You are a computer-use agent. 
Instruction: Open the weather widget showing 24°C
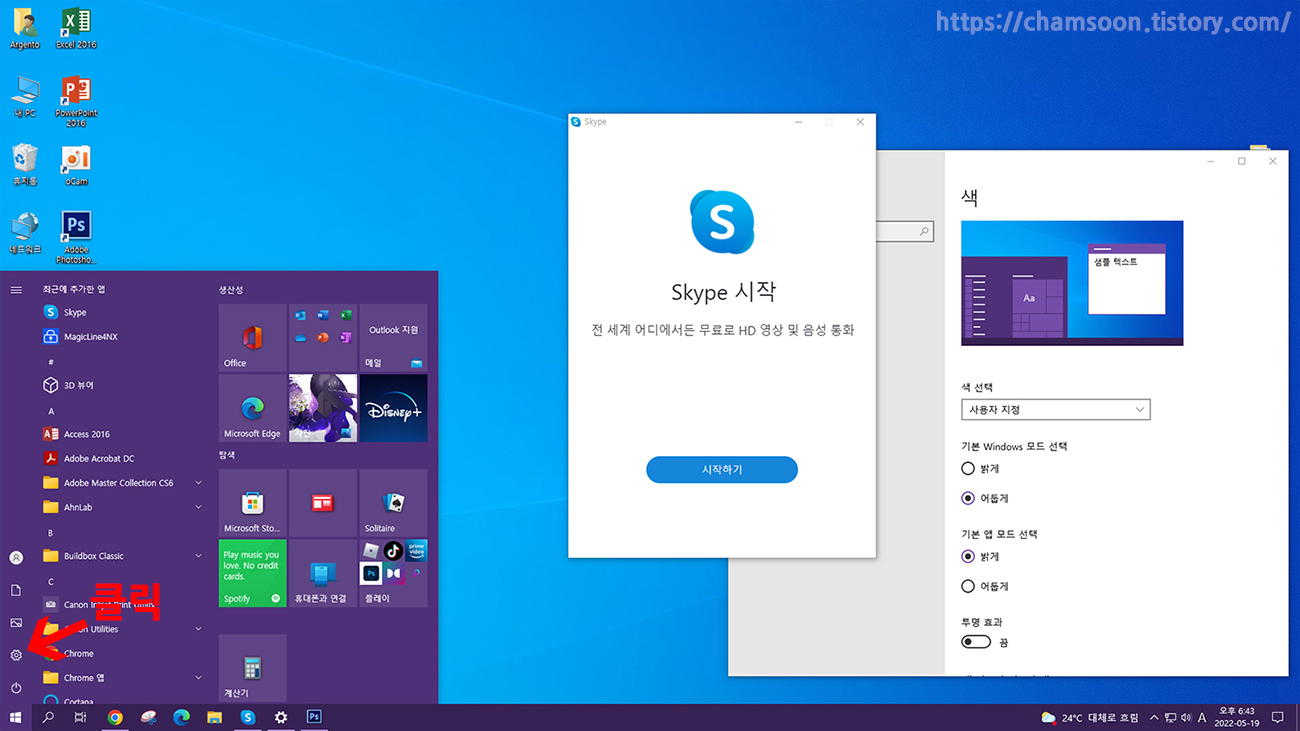[1090, 718]
